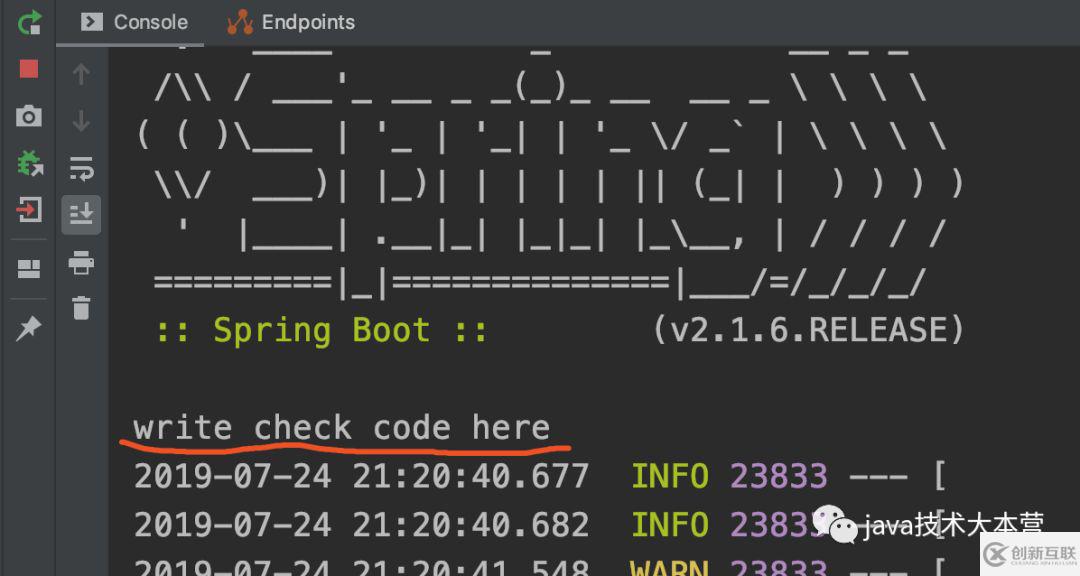Clear the console with the trash icon
The image size is (1080, 576).
coord(81,310)
